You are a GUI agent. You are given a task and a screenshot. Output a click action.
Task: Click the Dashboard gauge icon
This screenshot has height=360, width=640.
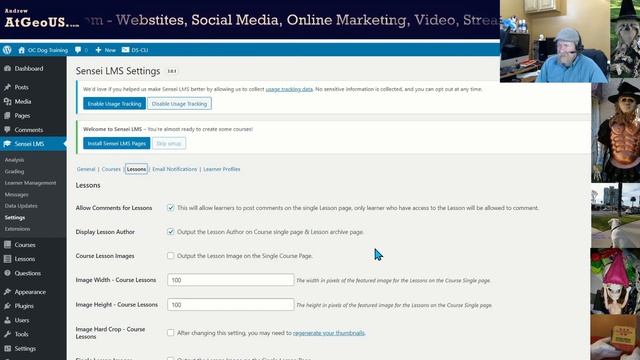[7, 69]
